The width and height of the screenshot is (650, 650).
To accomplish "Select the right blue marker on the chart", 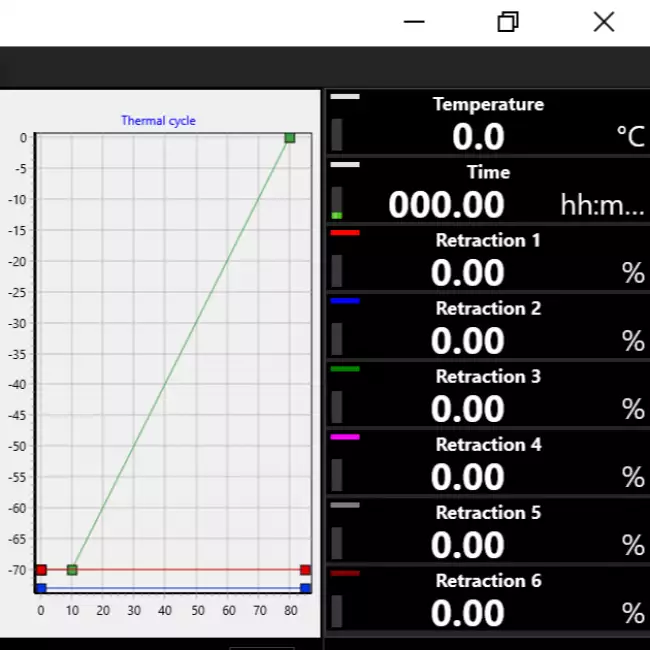I will coord(305,588).
